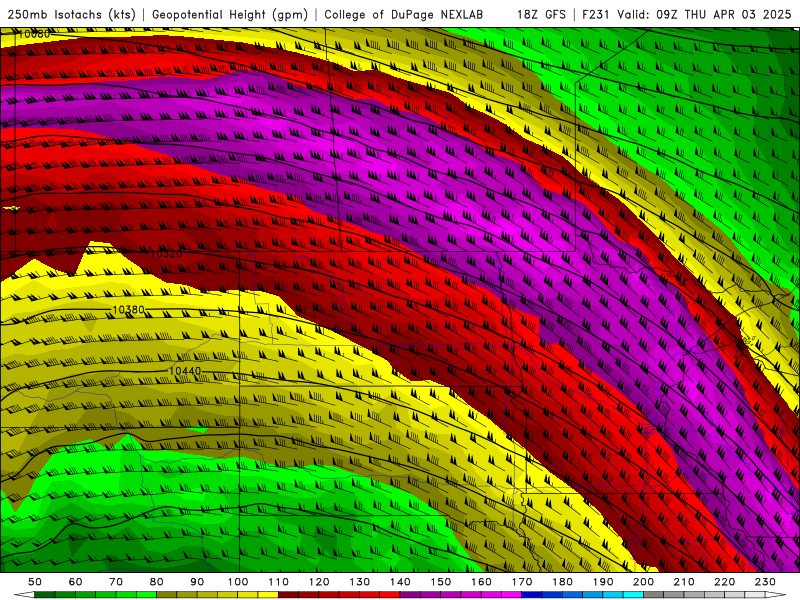Click the 10380 height contour label

pyautogui.click(x=129, y=310)
